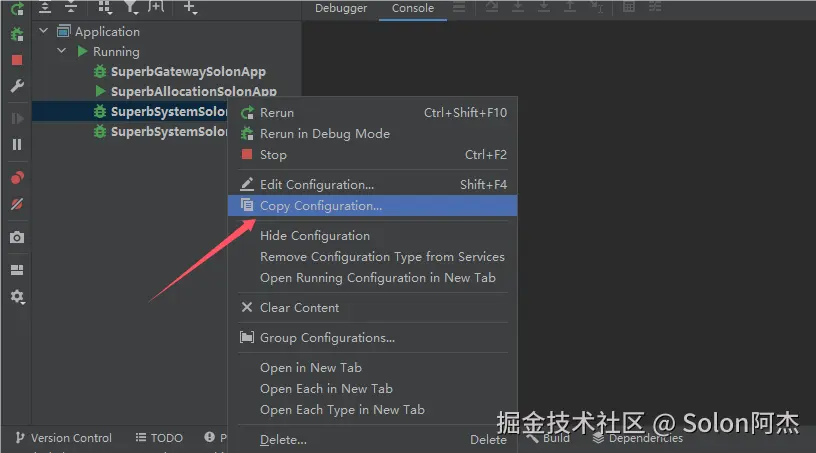
Task: Collapse the Running tree node
Action: [61, 51]
